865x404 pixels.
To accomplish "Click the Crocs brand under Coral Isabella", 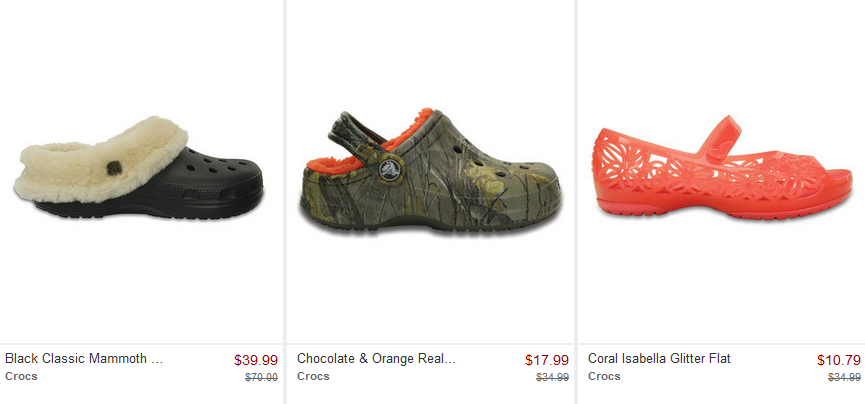I will coord(604,376).
